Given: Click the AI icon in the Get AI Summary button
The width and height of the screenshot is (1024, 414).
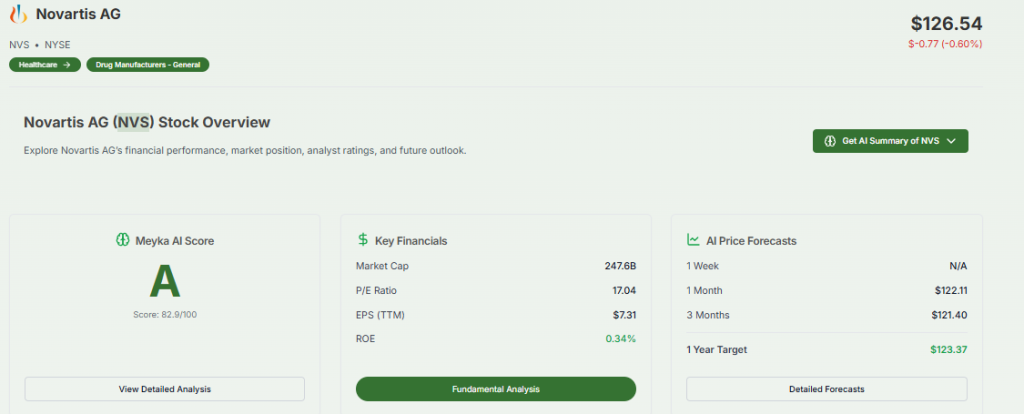Looking at the screenshot, I should (830, 141).
